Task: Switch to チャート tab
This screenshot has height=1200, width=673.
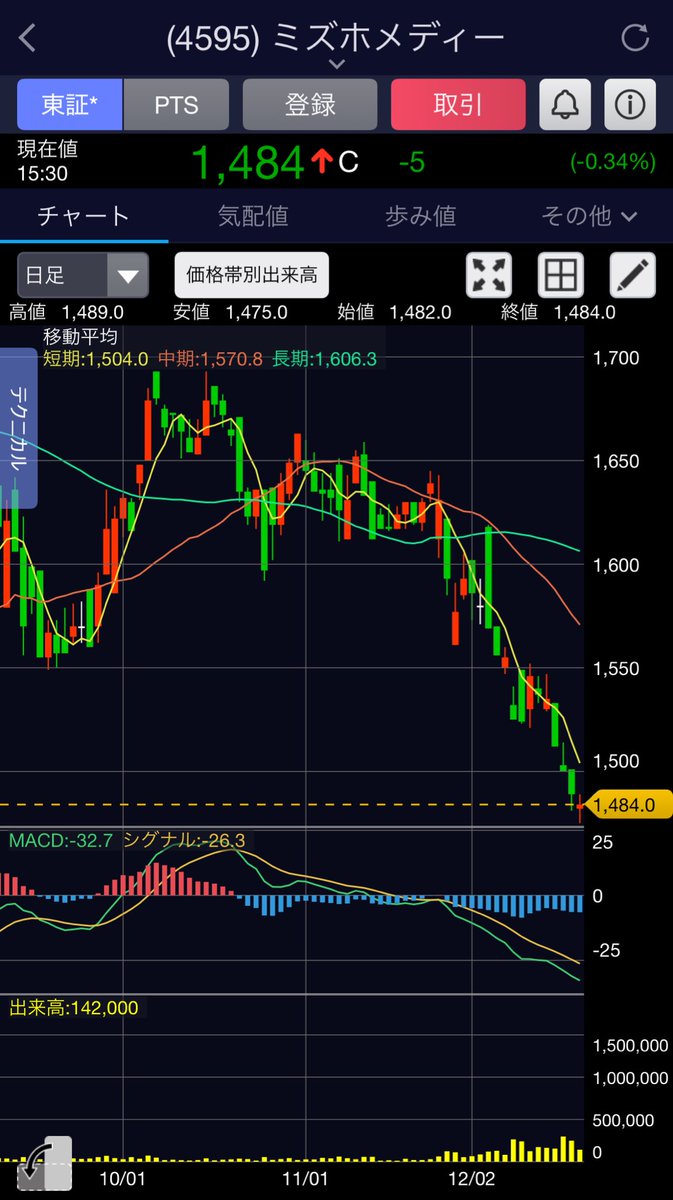Action: pos(84,216)
